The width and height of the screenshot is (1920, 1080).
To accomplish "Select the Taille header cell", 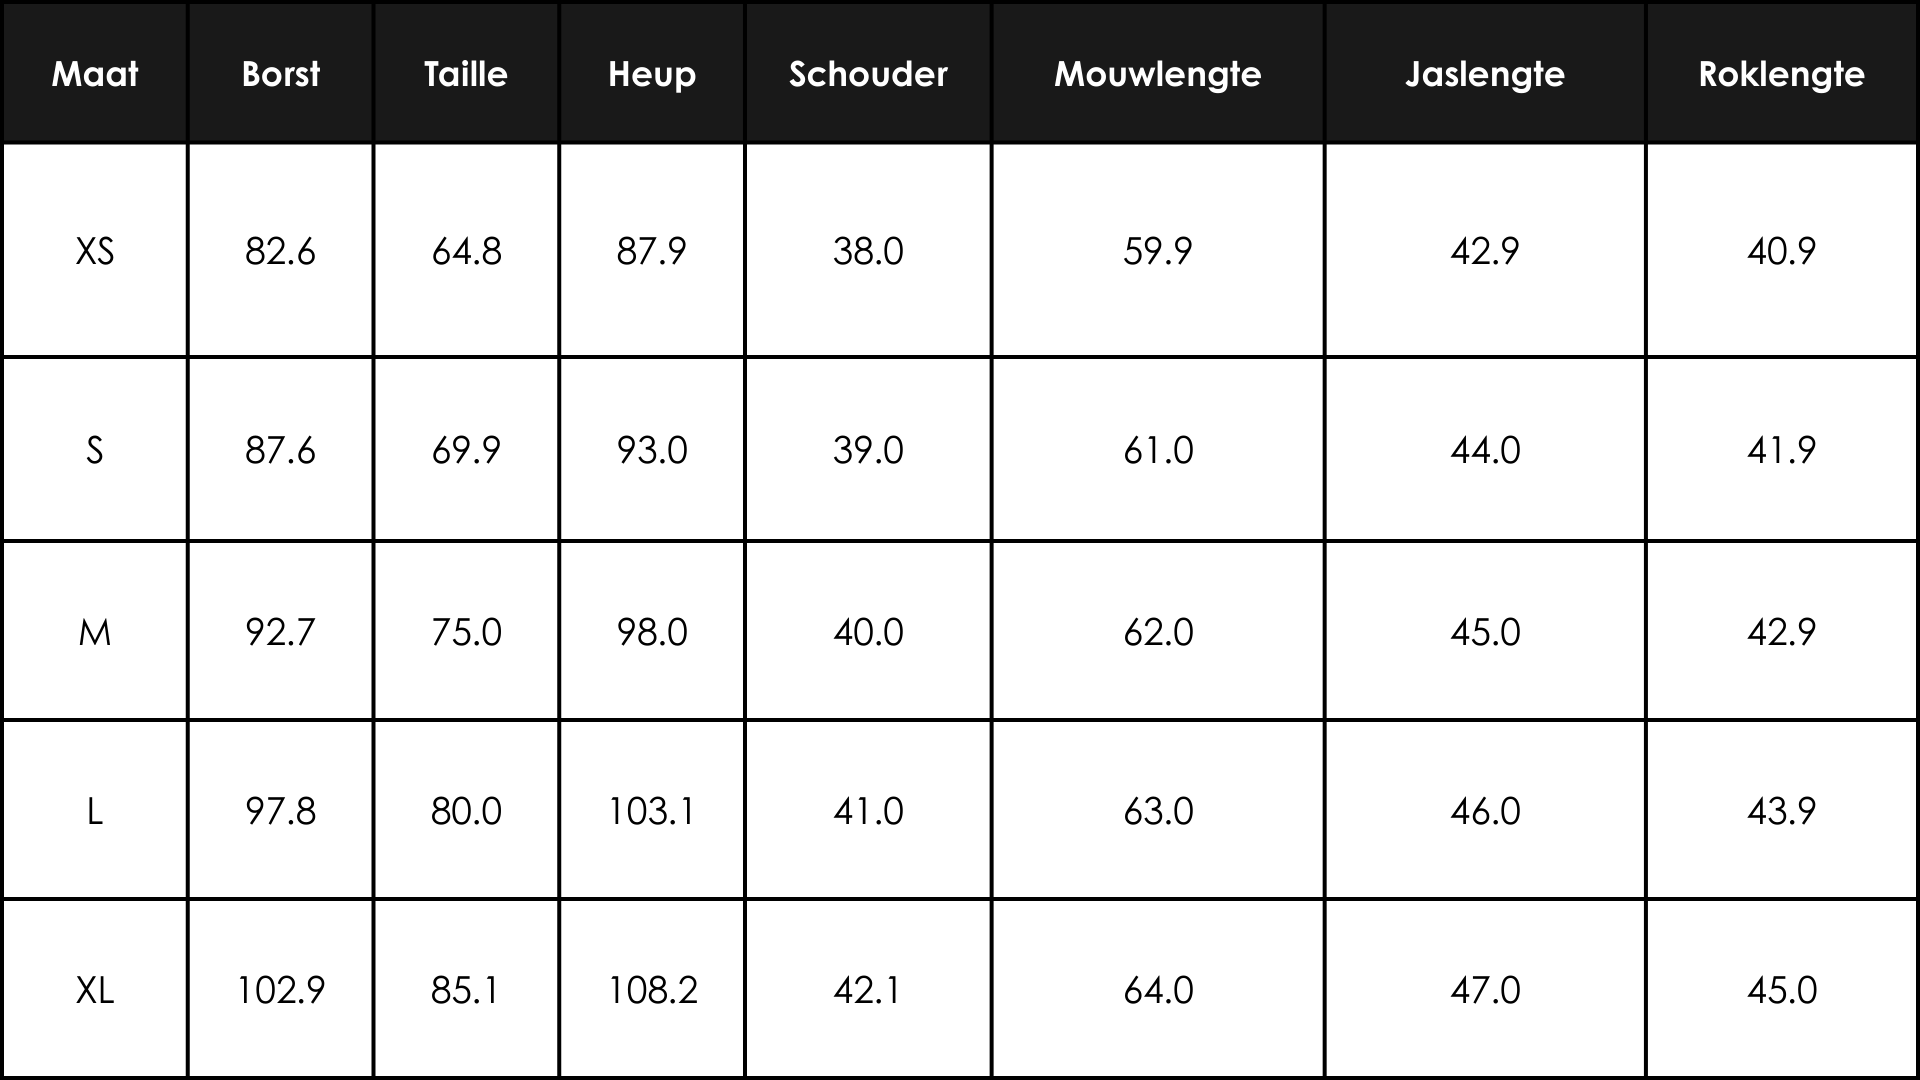I will coord(466,74).
